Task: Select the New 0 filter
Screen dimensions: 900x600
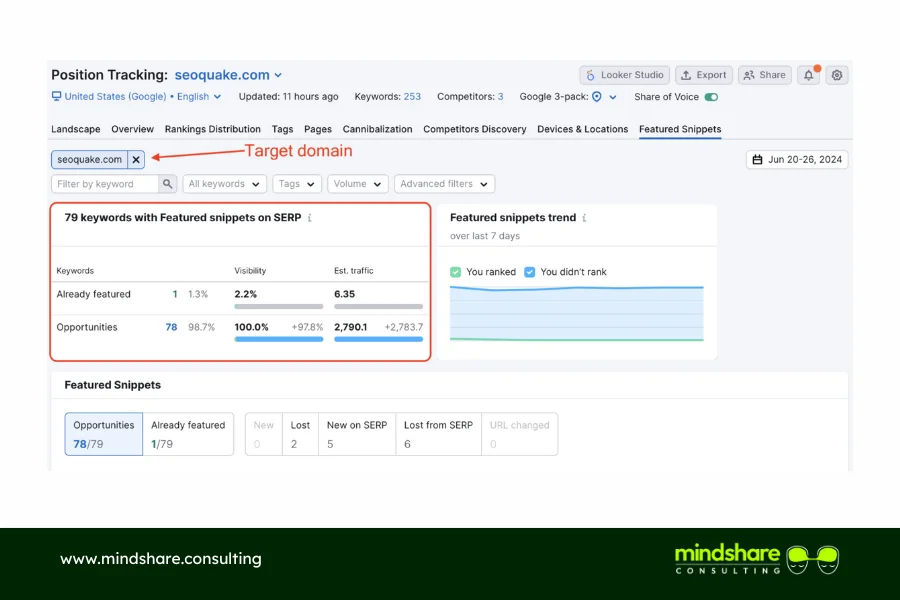Action: click(x=263, y=434)
